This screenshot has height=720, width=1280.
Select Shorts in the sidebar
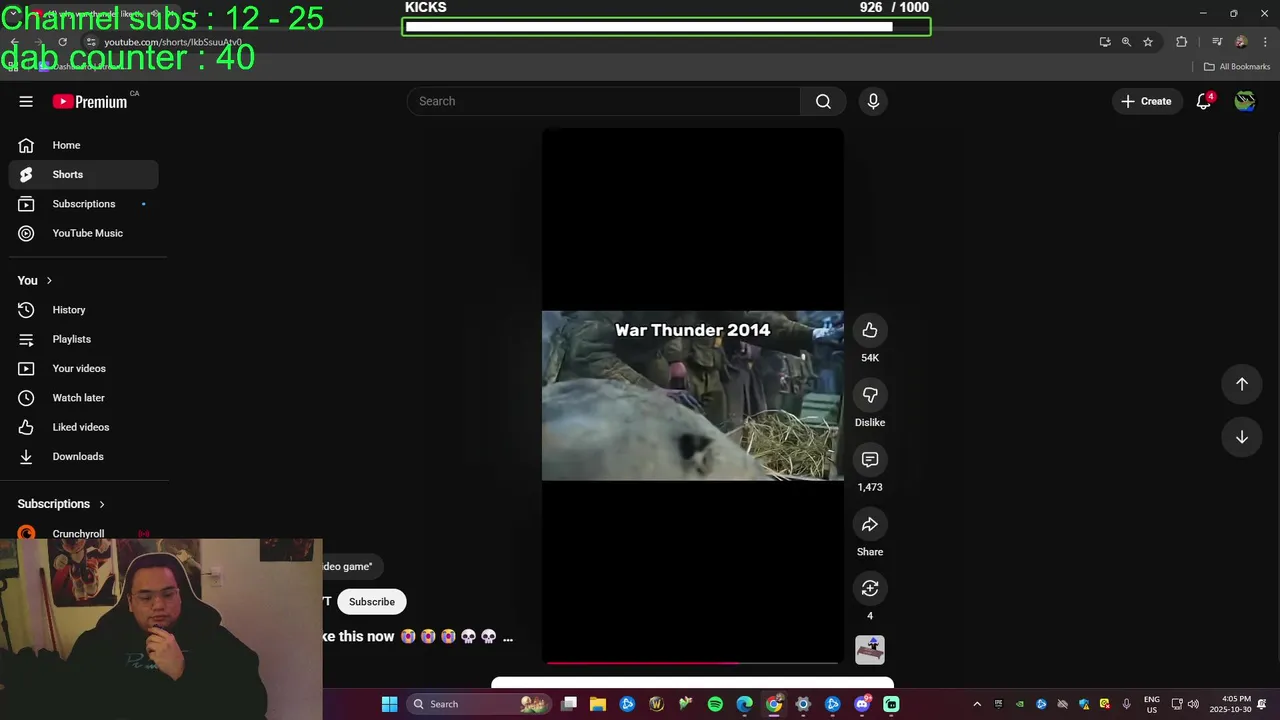84,174
